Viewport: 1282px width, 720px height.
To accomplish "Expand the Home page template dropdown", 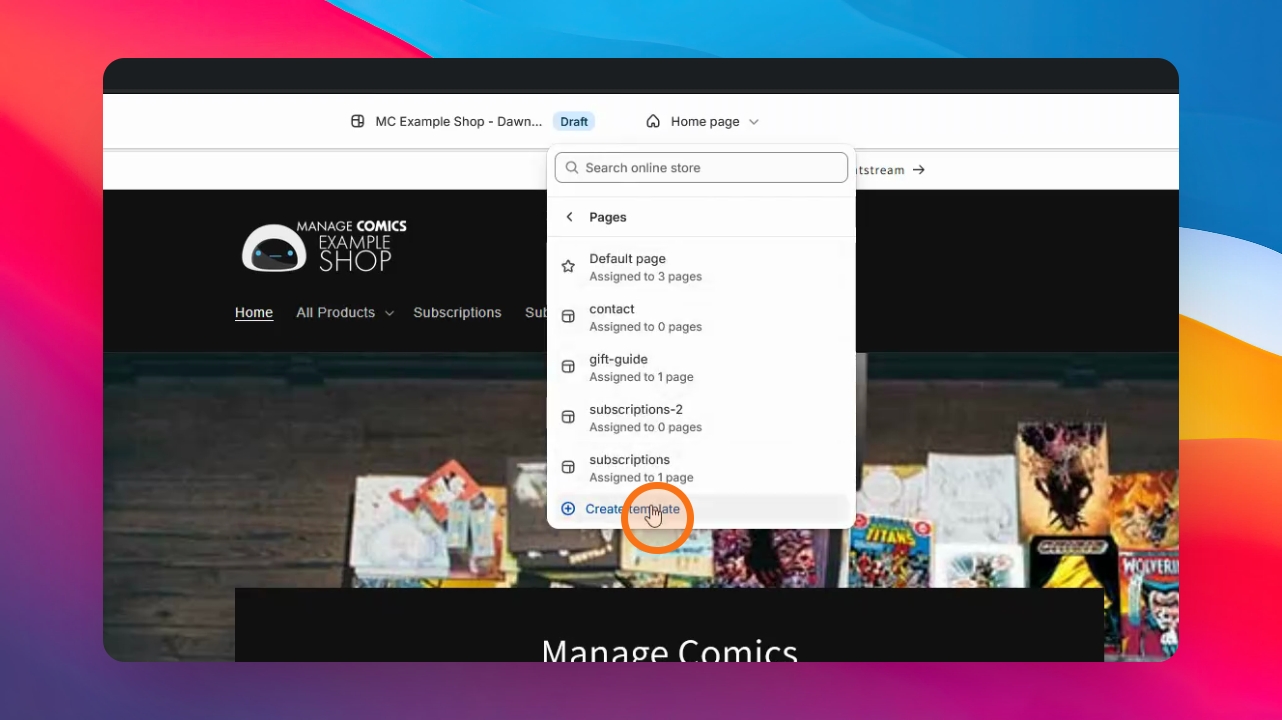I will click(703, 121).
